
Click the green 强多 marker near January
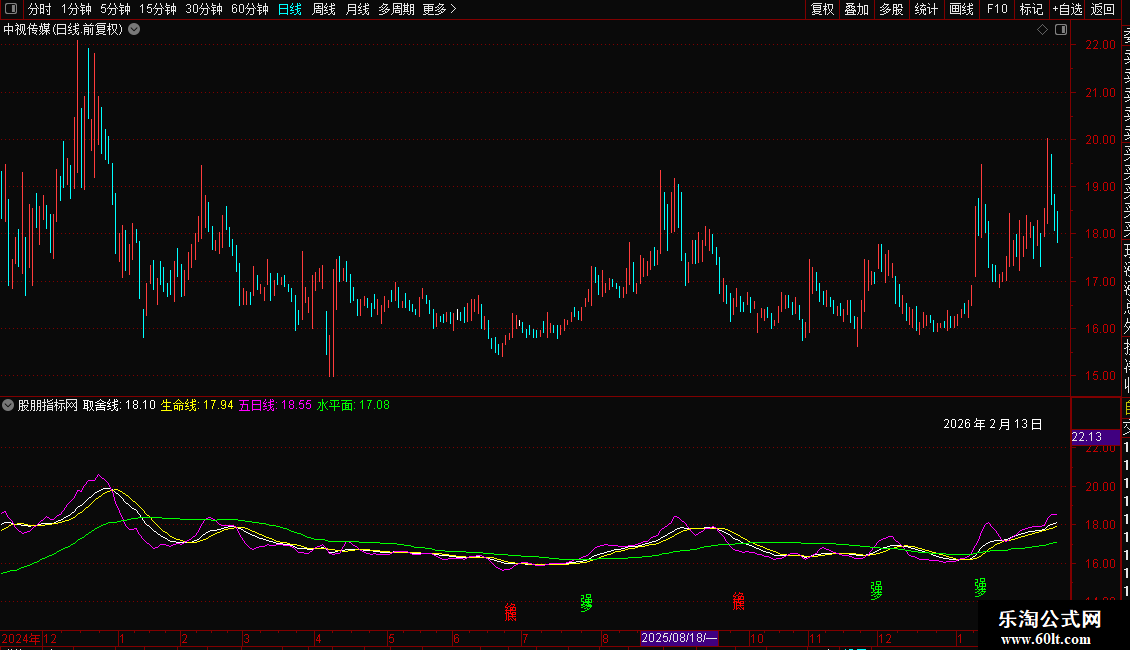click(980, 587)
